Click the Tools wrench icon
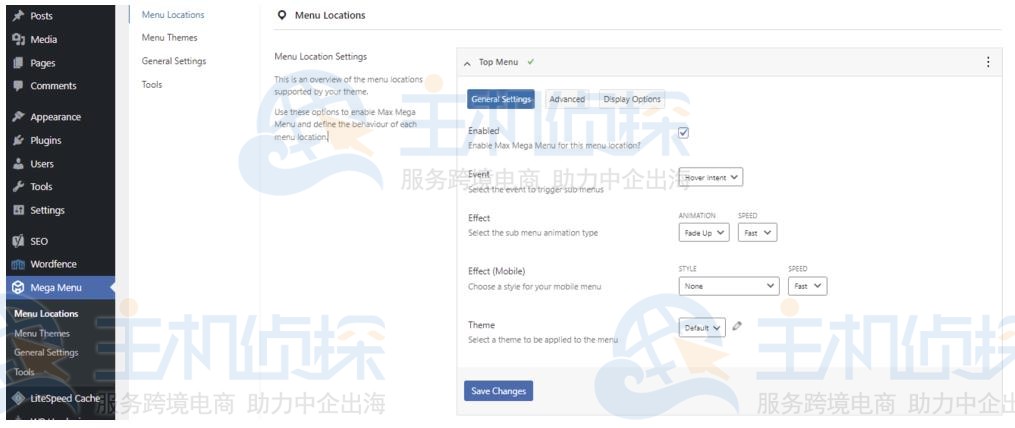Screen dimensions: 1015x428 pyautogui.click(x=18, y=186)
